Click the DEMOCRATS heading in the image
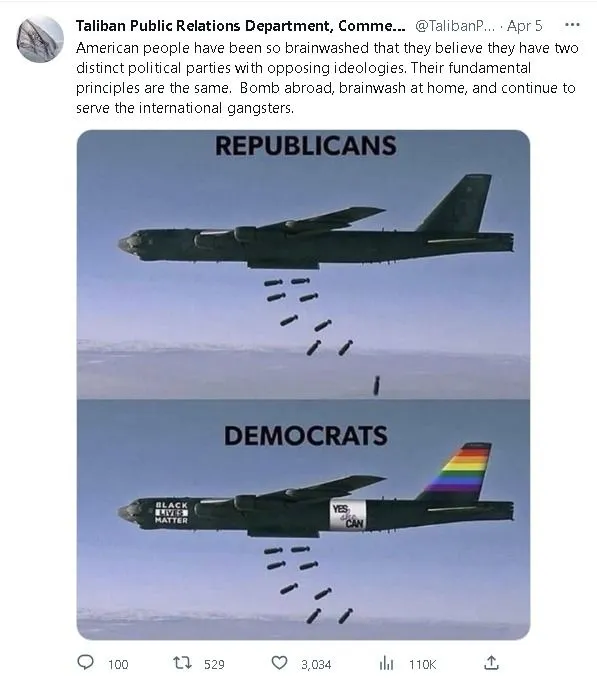Screen dimensions: 597x681 coord(306,436)
